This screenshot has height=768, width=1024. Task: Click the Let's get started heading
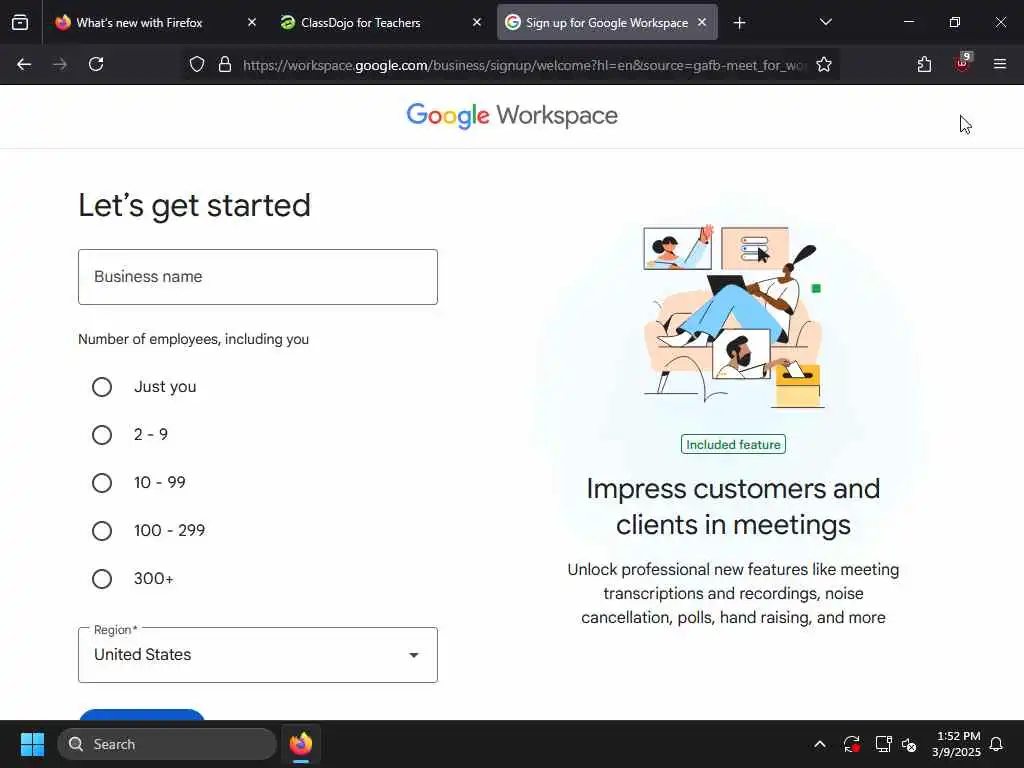(x=195, y=206)
